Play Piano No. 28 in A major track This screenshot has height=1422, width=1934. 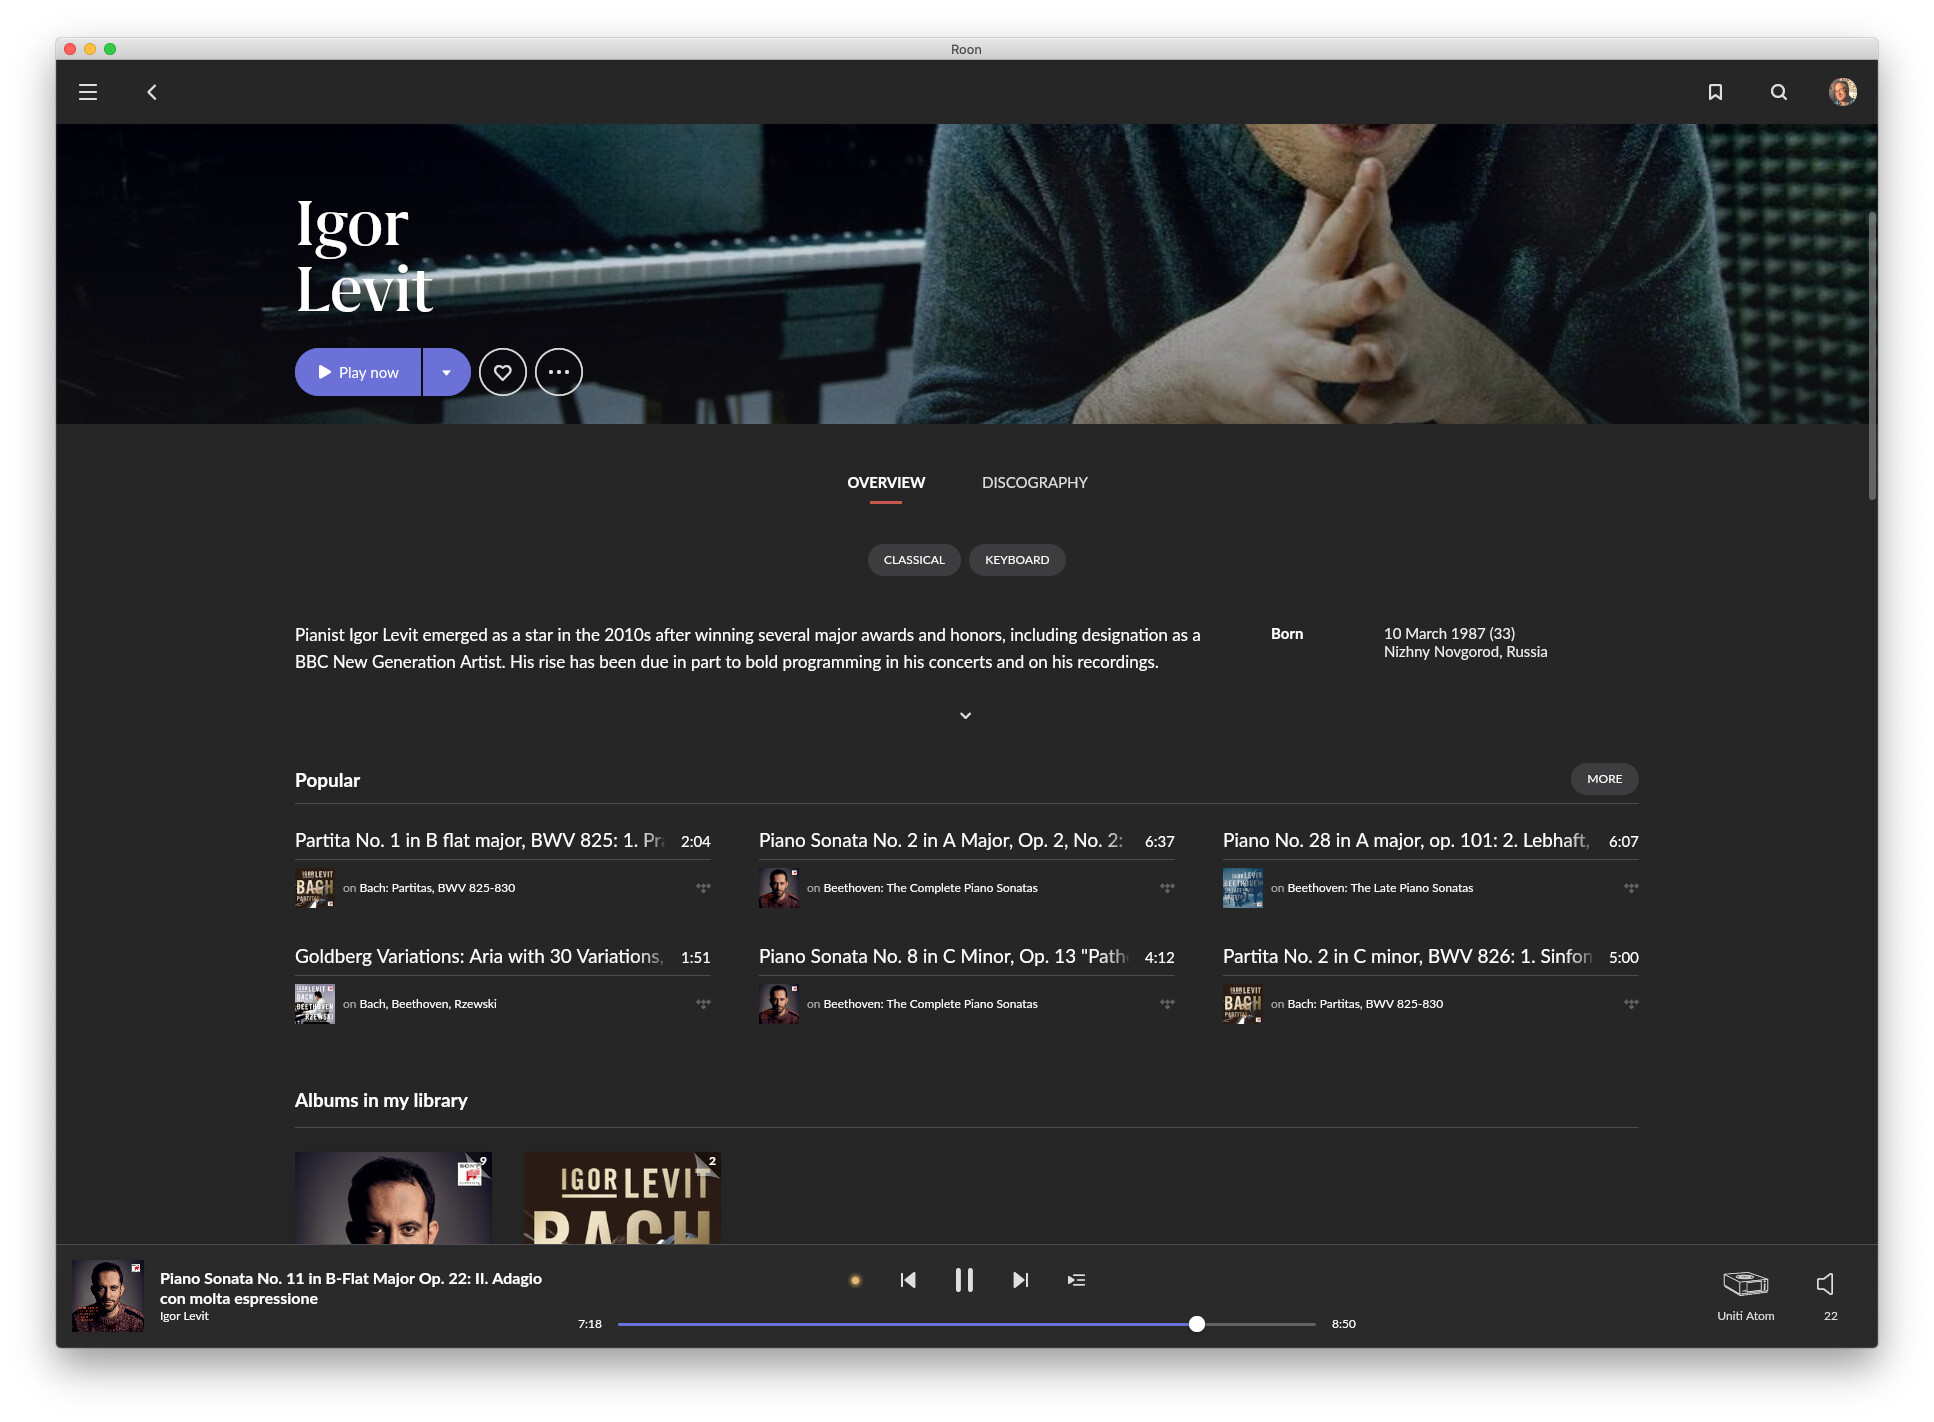coord(1406,841)
